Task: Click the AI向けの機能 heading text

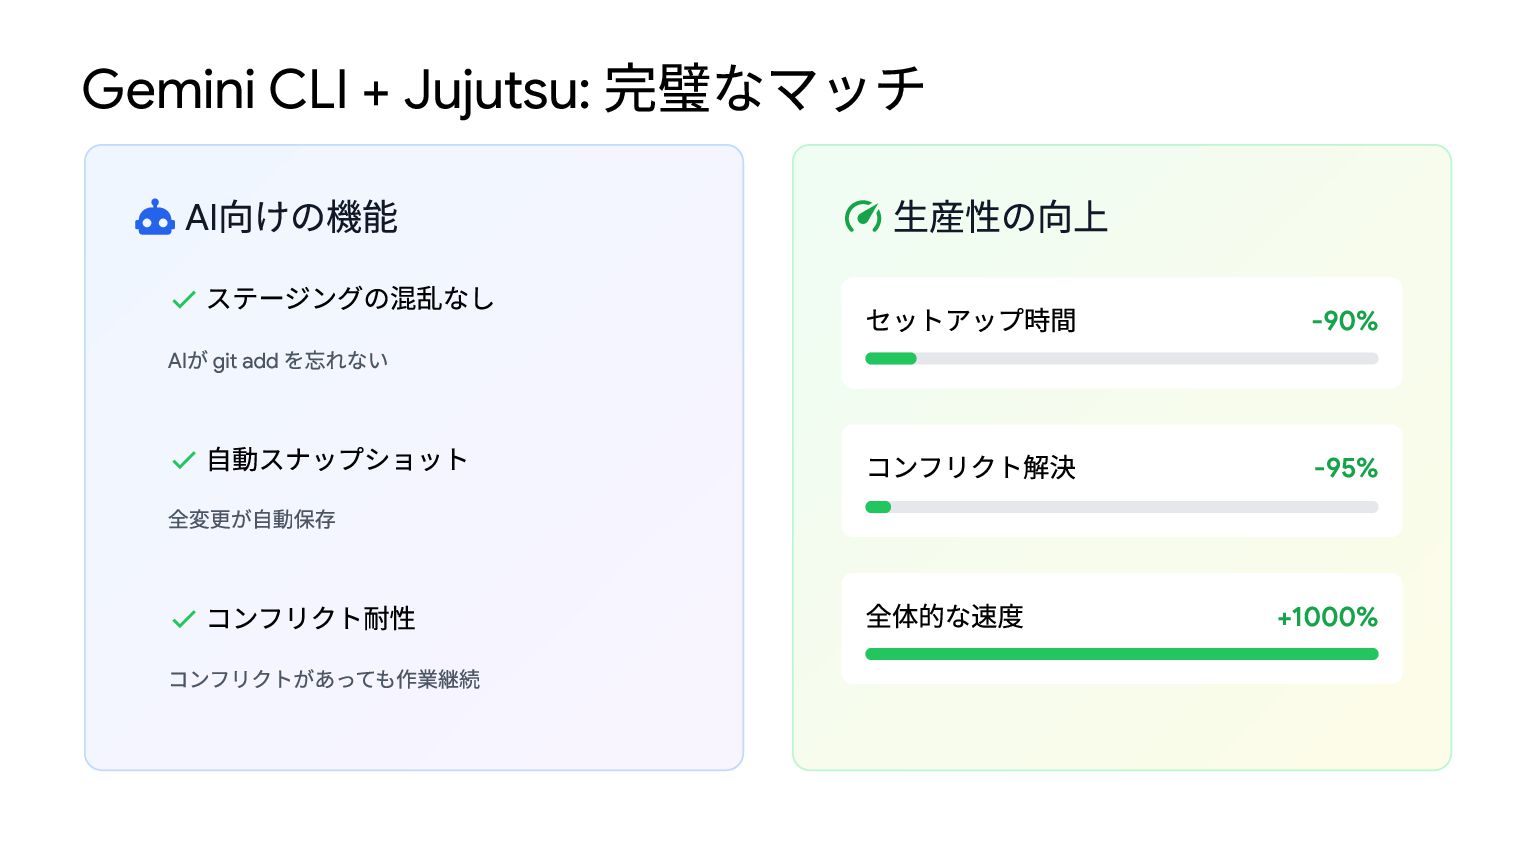Action: pos(292,217)
